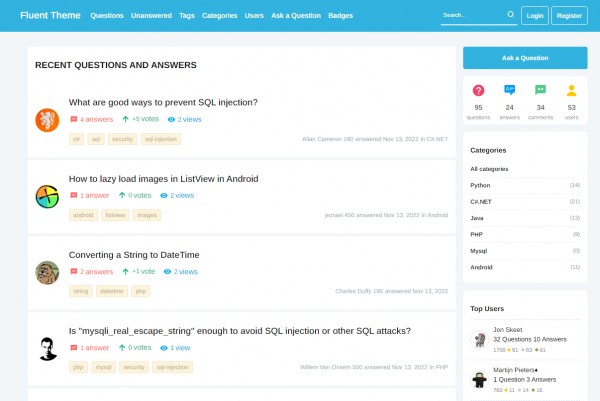Filter by the 'android' tag
This screenshot has width=600, height=401.
83,215
